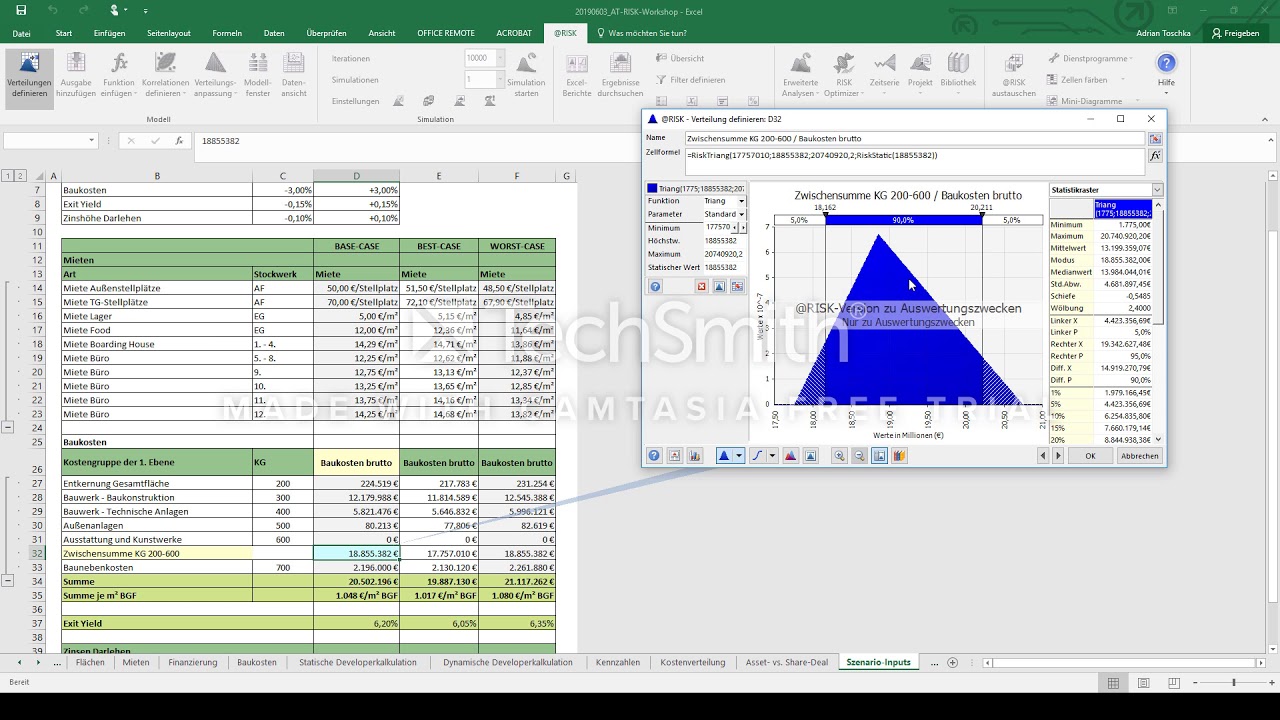Click overlay distribution icon in dialog toolbar
1280x720 pixels.
[790, 456]
